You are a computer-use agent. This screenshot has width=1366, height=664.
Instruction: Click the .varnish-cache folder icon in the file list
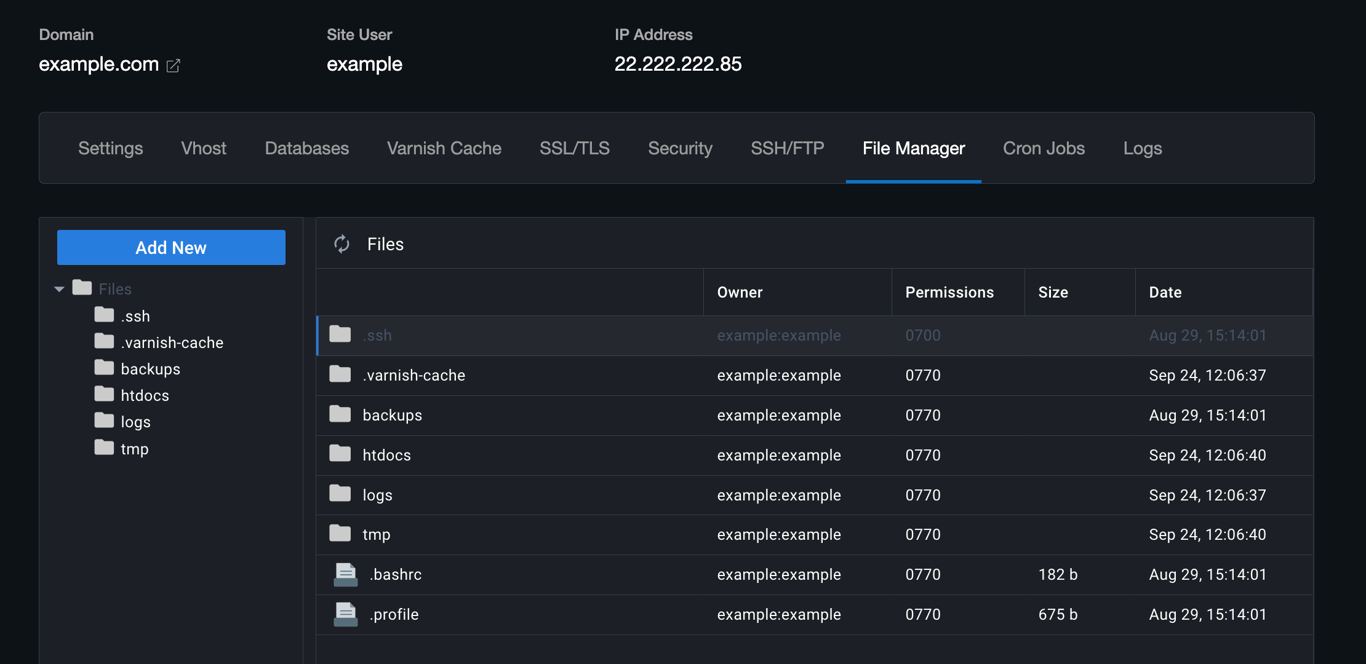tap(340, 375)
